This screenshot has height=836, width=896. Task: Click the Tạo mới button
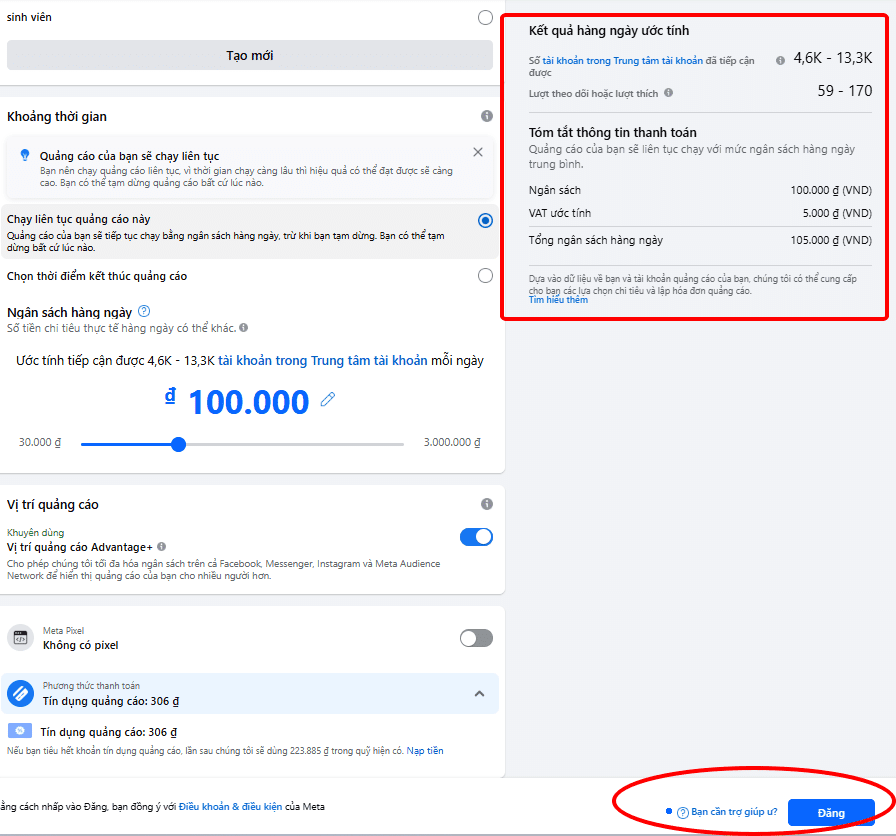[x=250, y=55]
